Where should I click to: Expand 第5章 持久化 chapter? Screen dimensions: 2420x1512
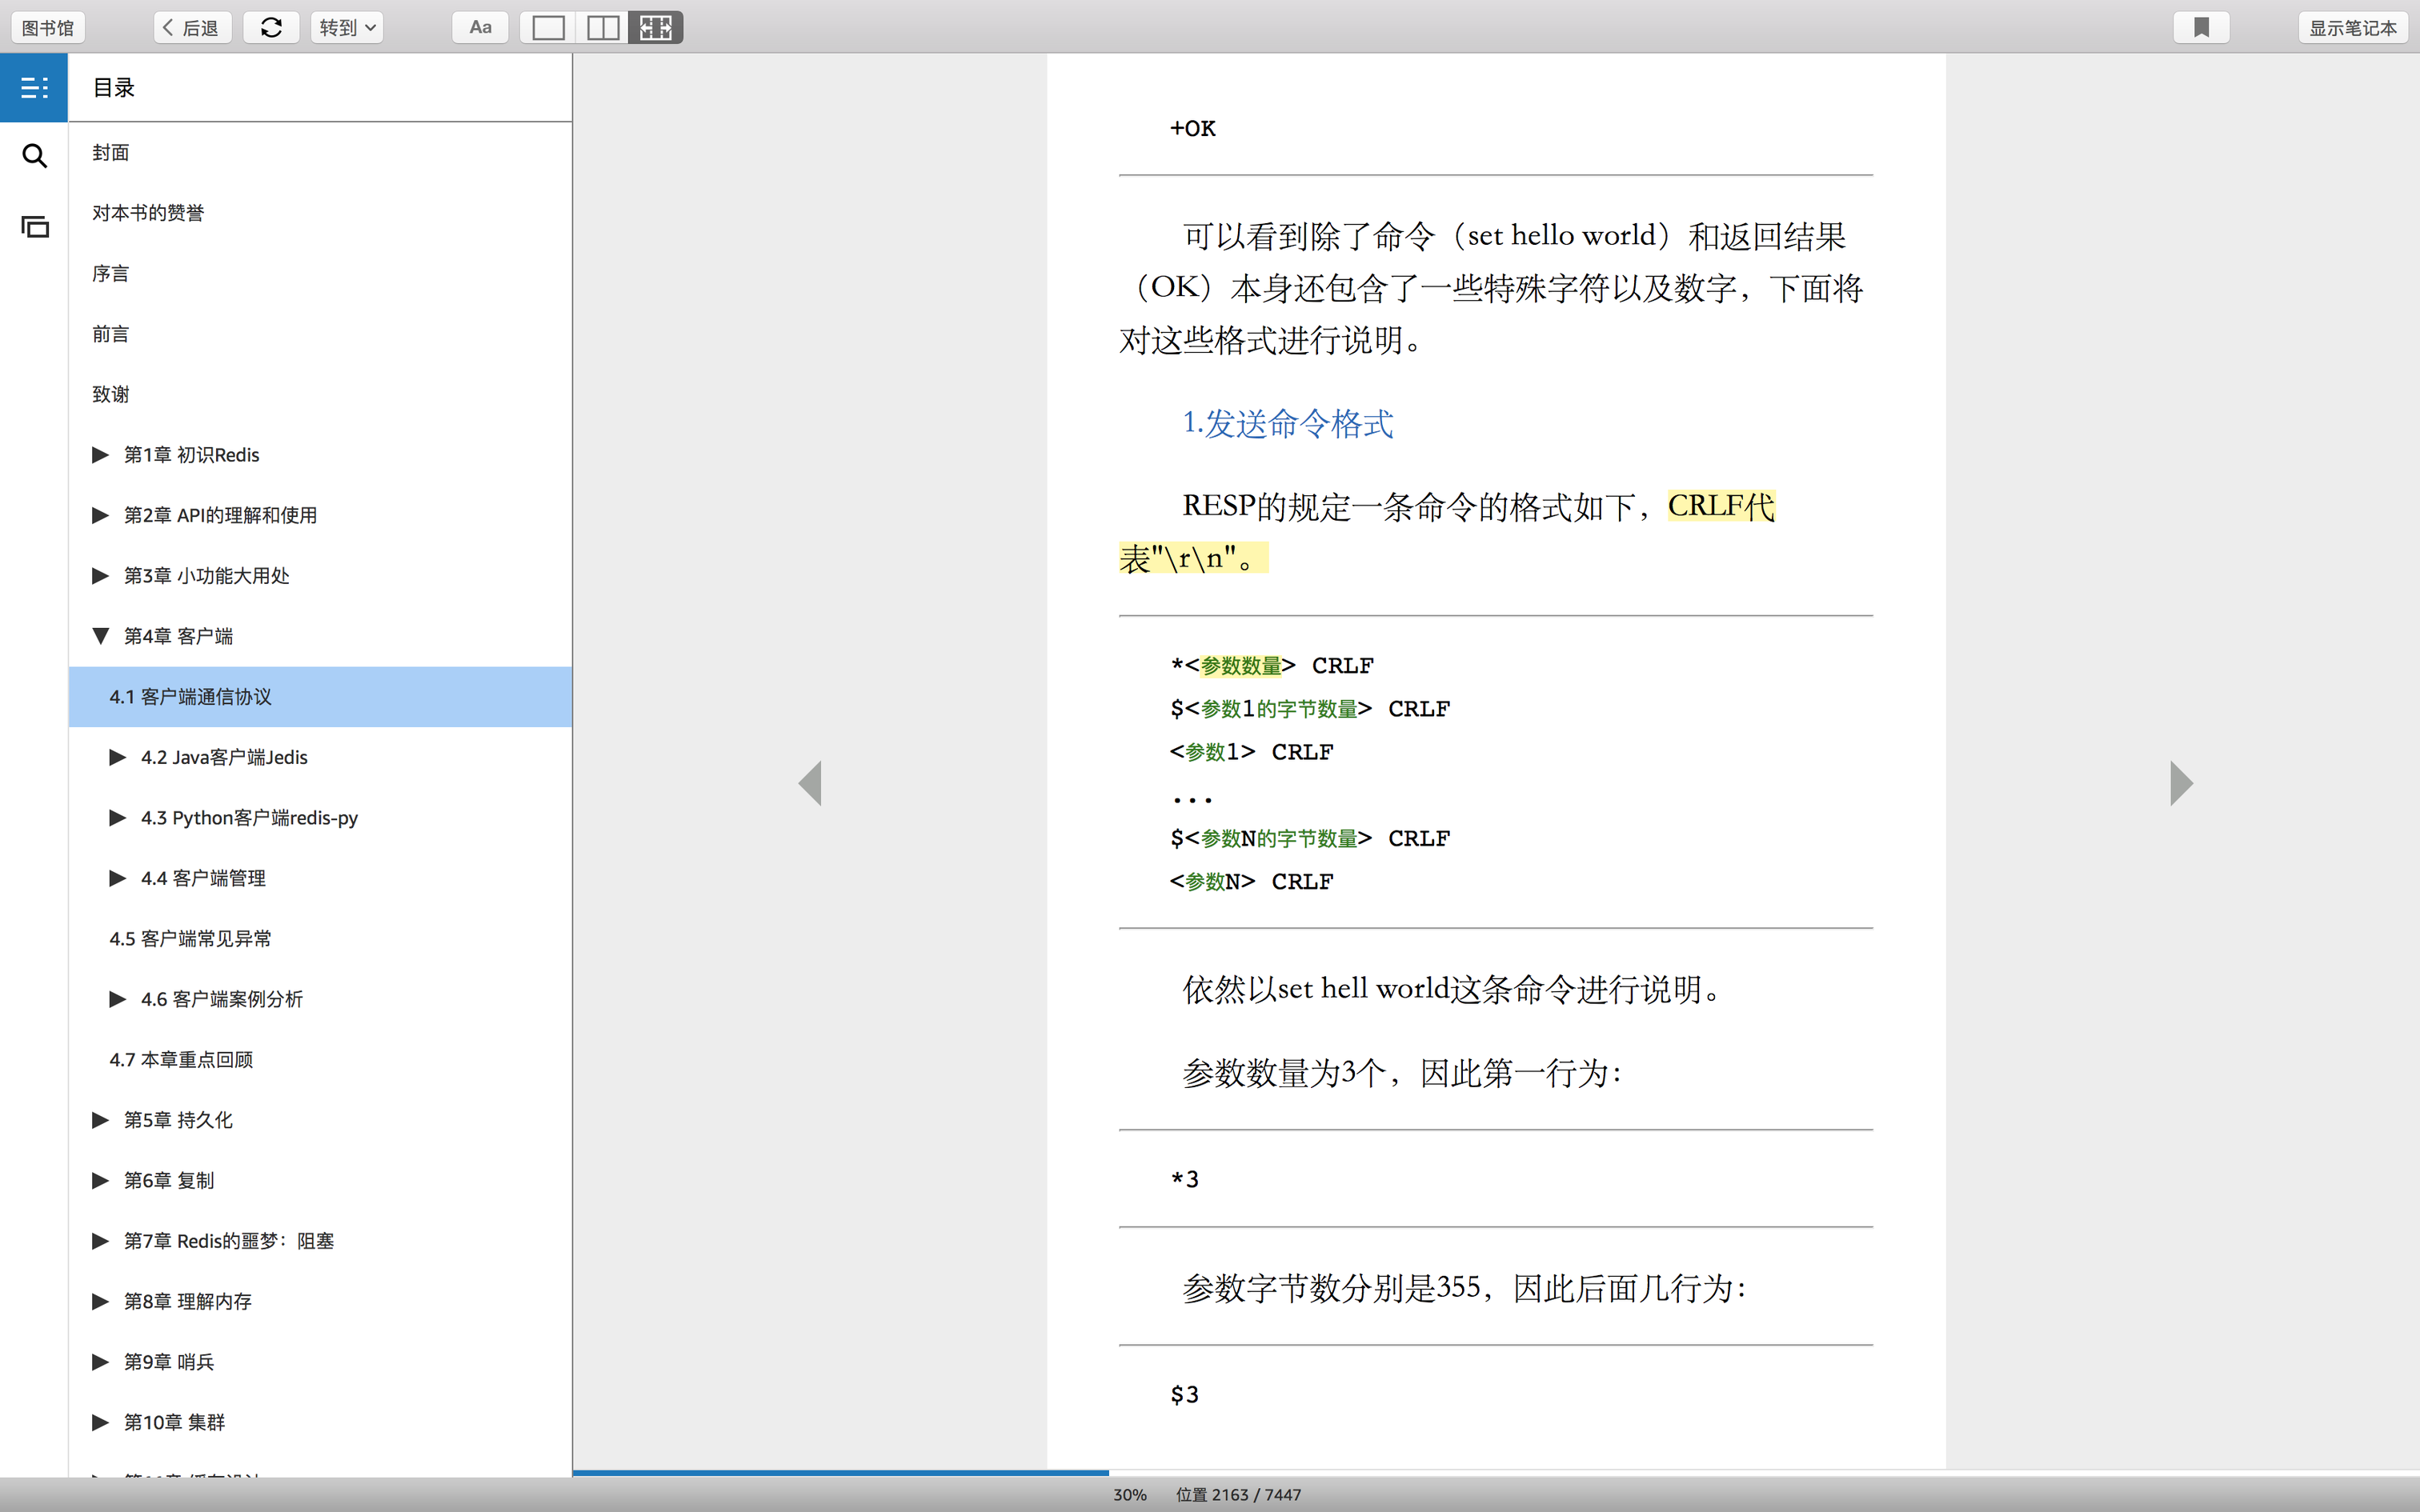(x=100, y=1120)
